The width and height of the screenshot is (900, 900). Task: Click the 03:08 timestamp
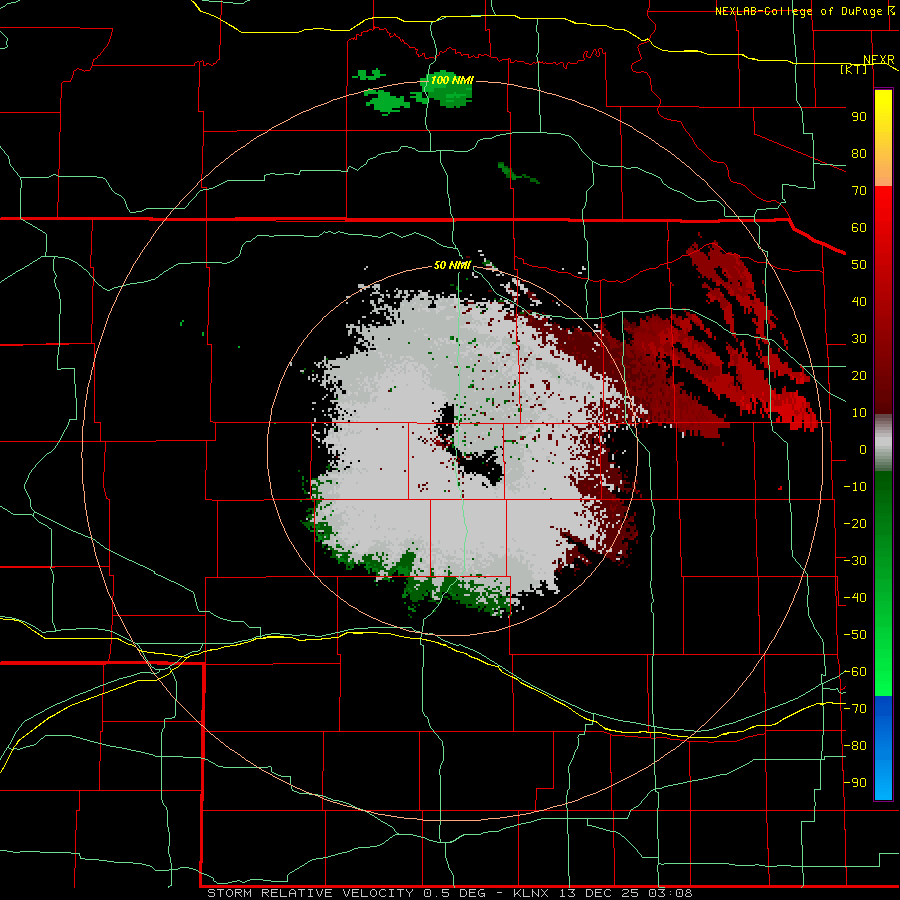[x=670, y=893]
